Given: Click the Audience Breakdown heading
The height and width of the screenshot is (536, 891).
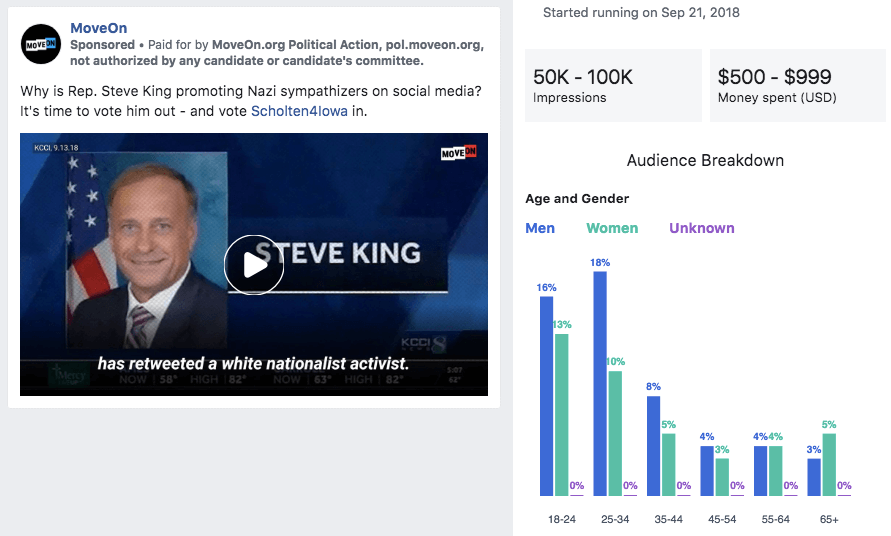Looking at the screenshot, I should coord(705,161).
